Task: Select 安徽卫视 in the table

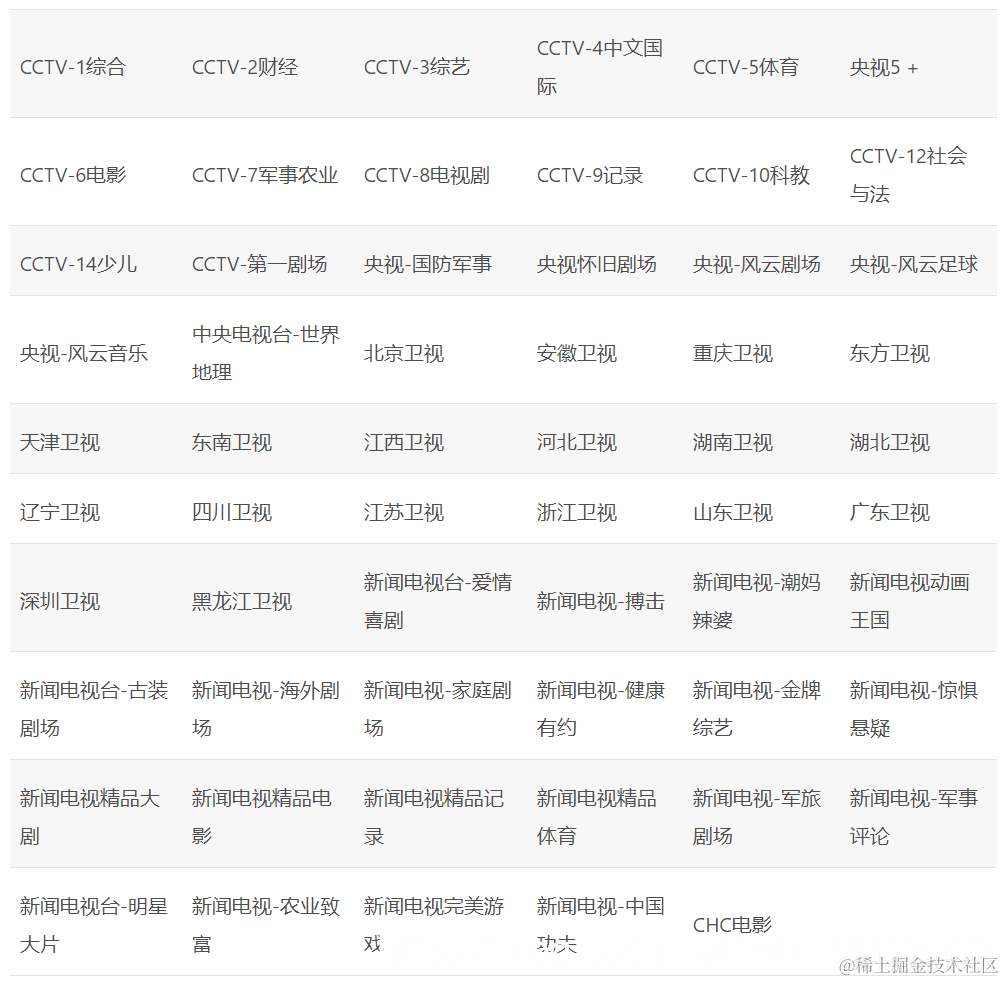Action: [x=577, y=353]
